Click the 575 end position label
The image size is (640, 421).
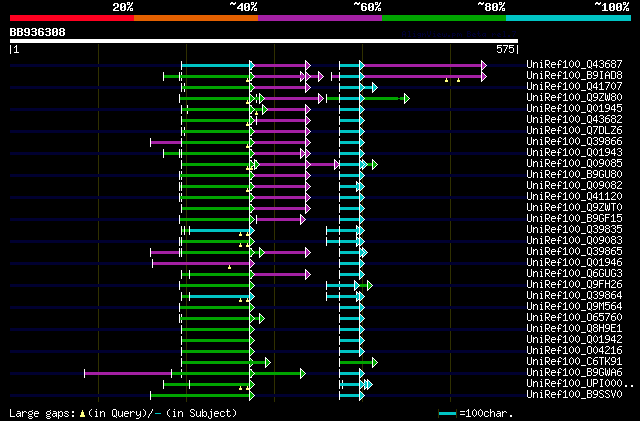tap(505, 49)
